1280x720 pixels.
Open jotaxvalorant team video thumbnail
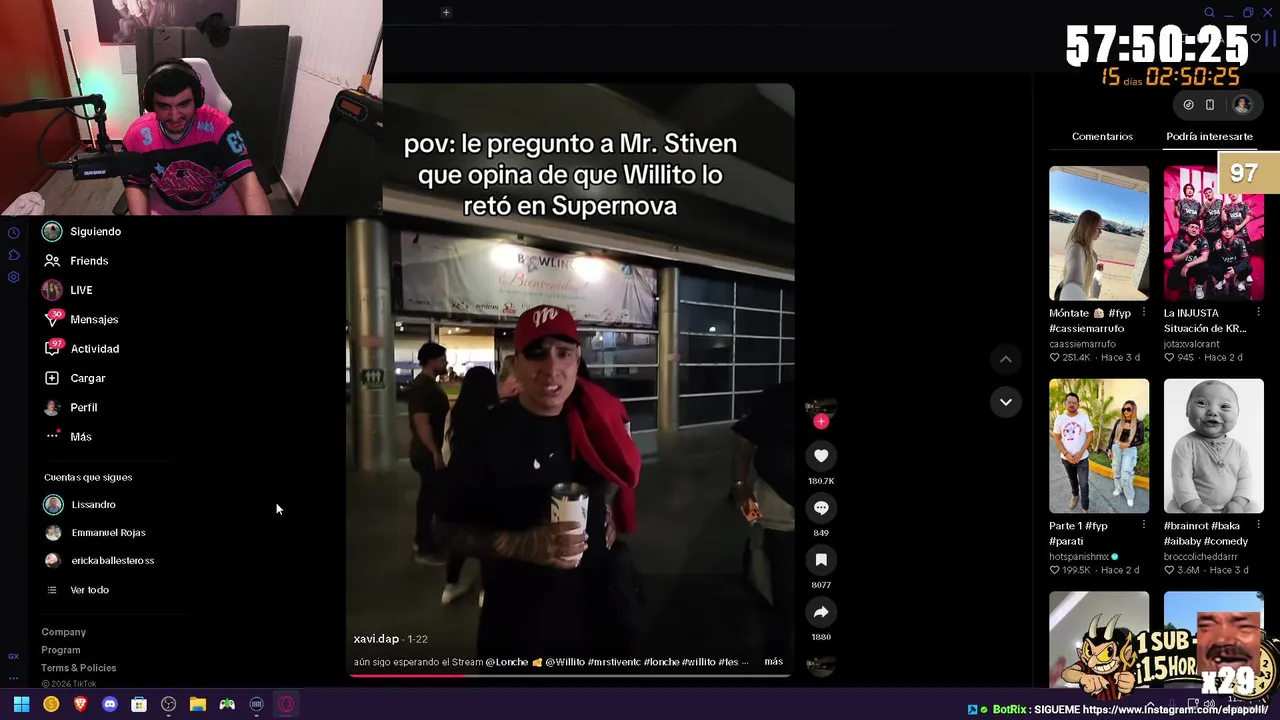click(1214, 233)
